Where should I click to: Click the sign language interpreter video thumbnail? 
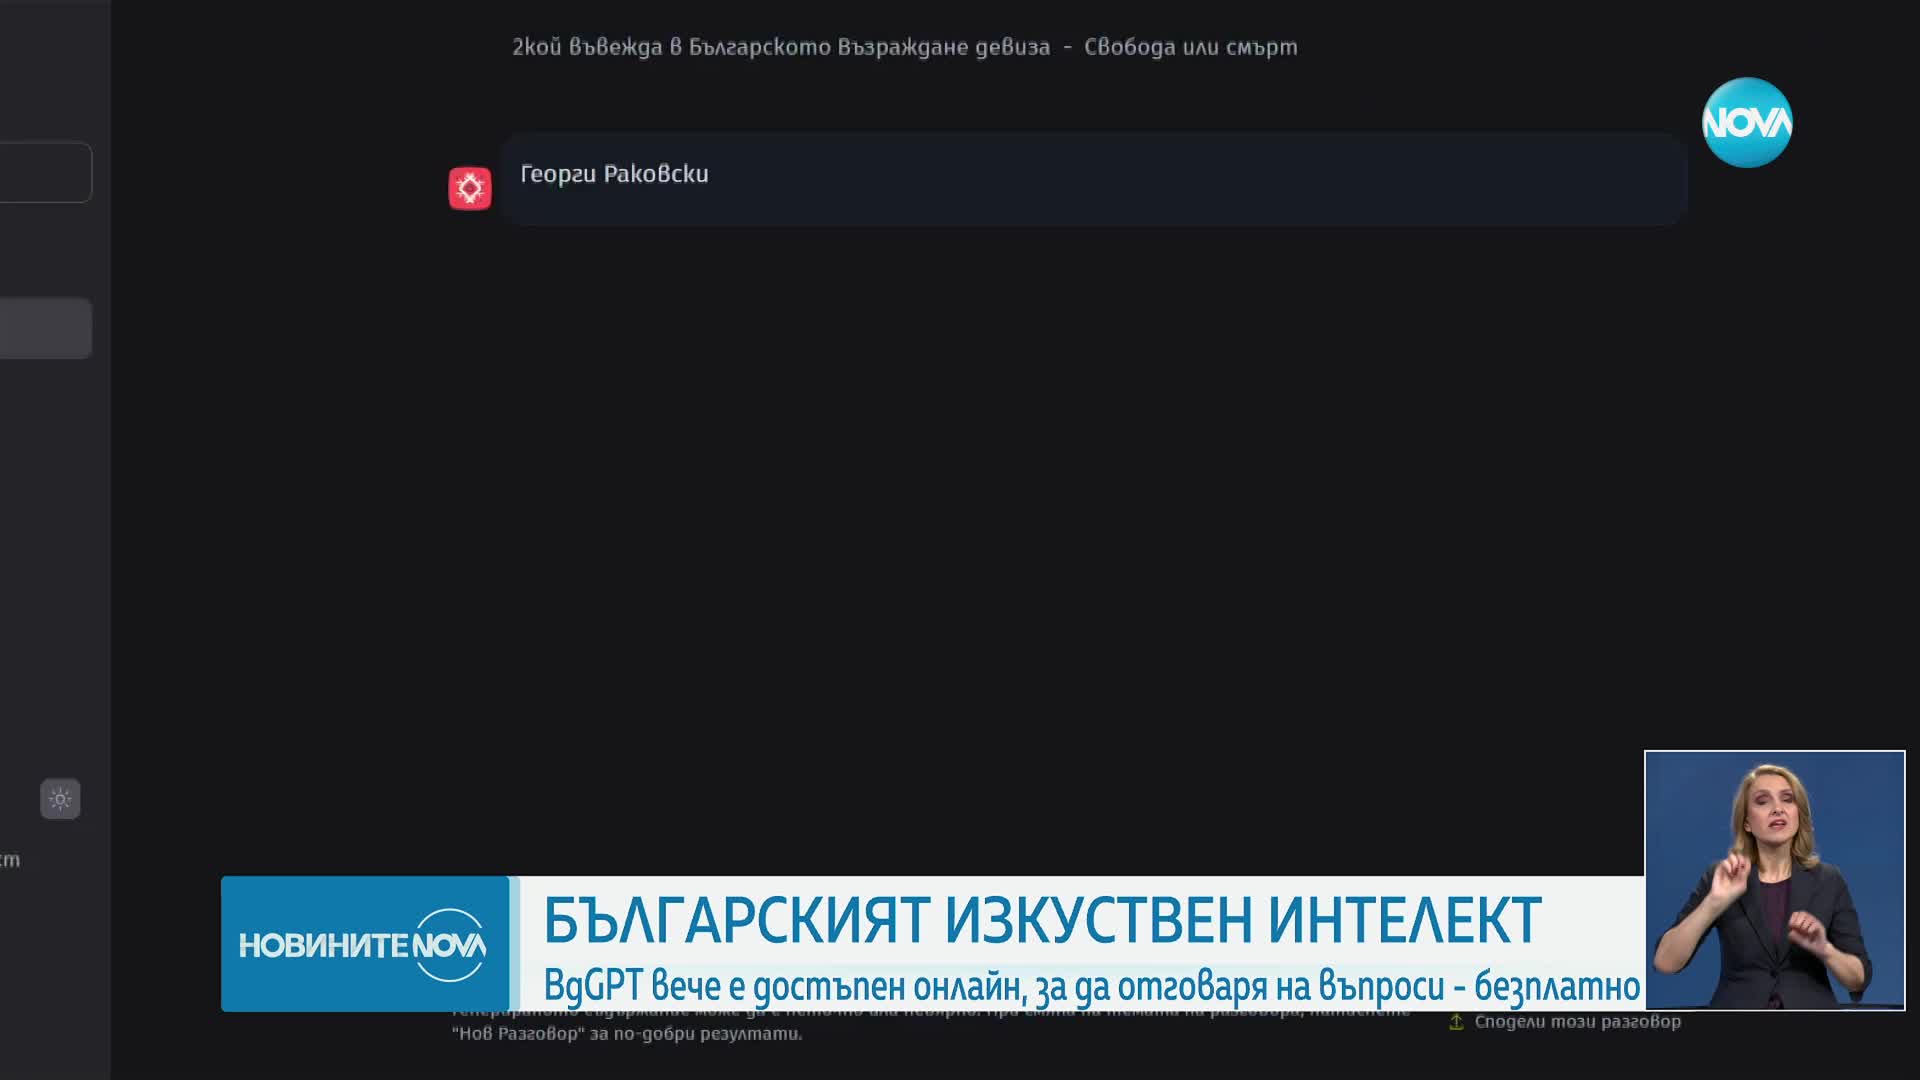(1775, 880)
